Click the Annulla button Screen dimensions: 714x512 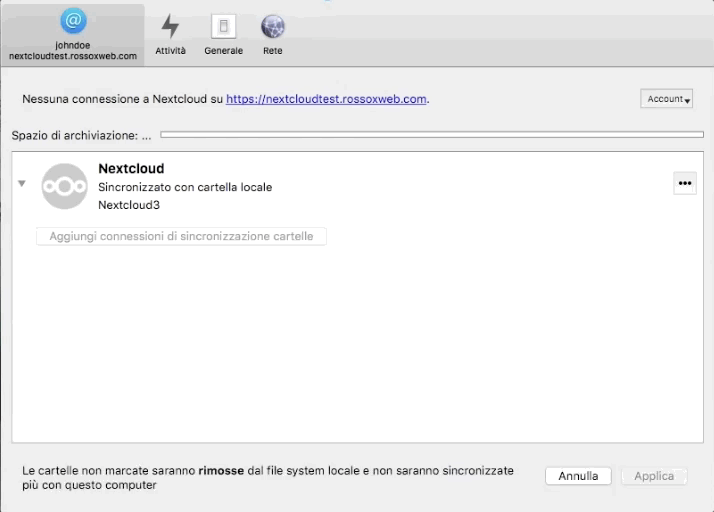click(578, 476)
